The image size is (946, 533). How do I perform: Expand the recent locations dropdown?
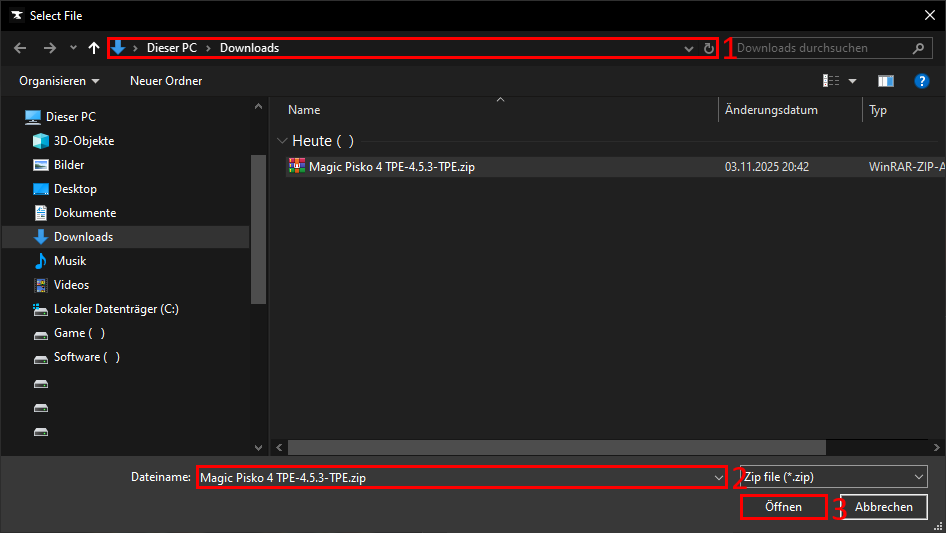[73, 48]
